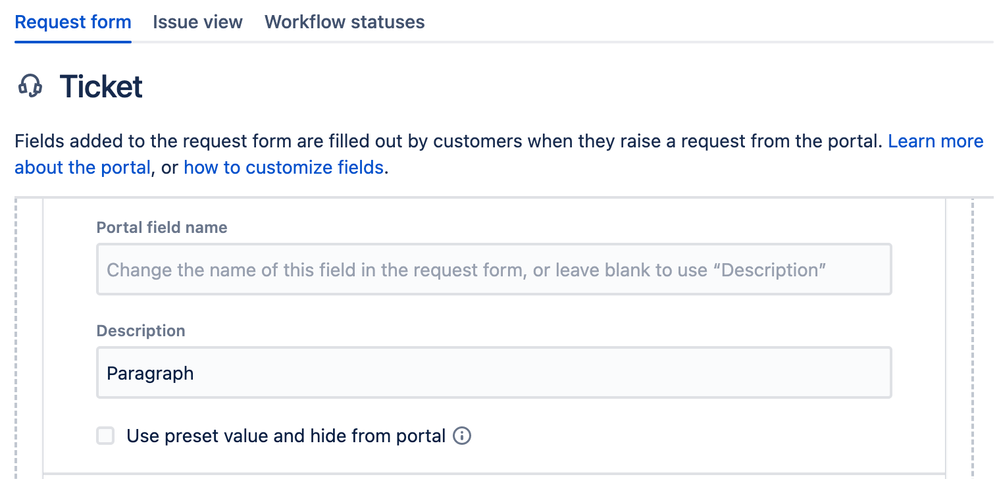Screen dimensions: 999x479
Task: Click the headset icon beside Ticket
Action: pos(31,87)
